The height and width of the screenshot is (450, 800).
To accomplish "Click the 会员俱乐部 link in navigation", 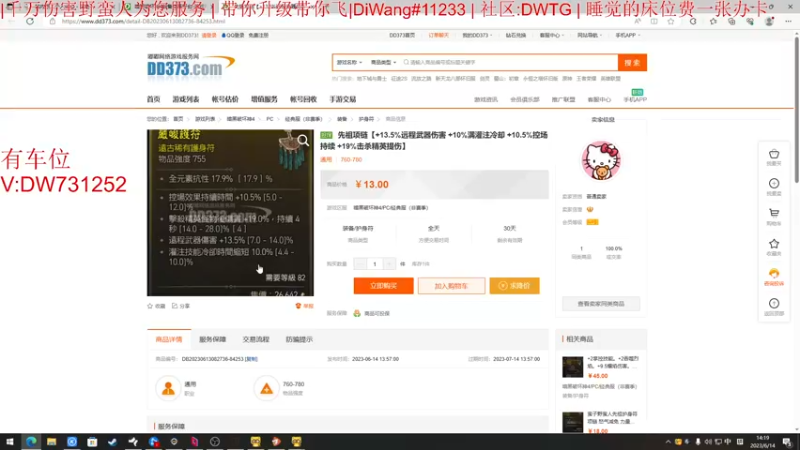I will click(x=525, y=99).
